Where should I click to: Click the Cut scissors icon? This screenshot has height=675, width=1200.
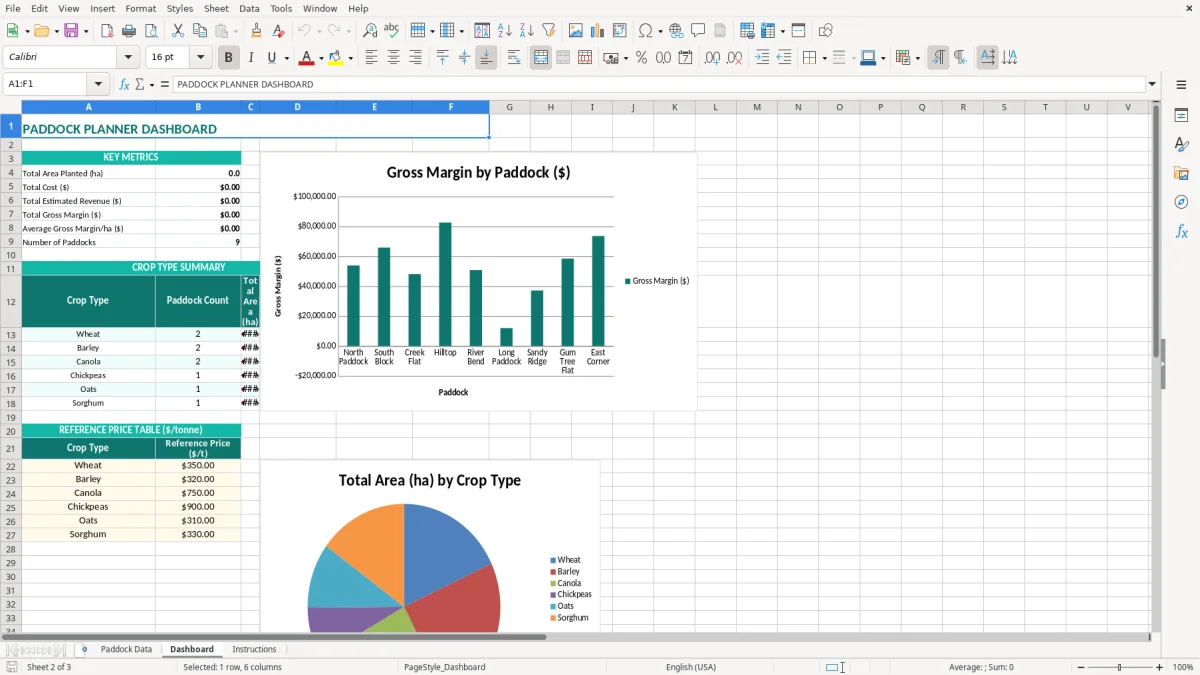tap(178, 31)
